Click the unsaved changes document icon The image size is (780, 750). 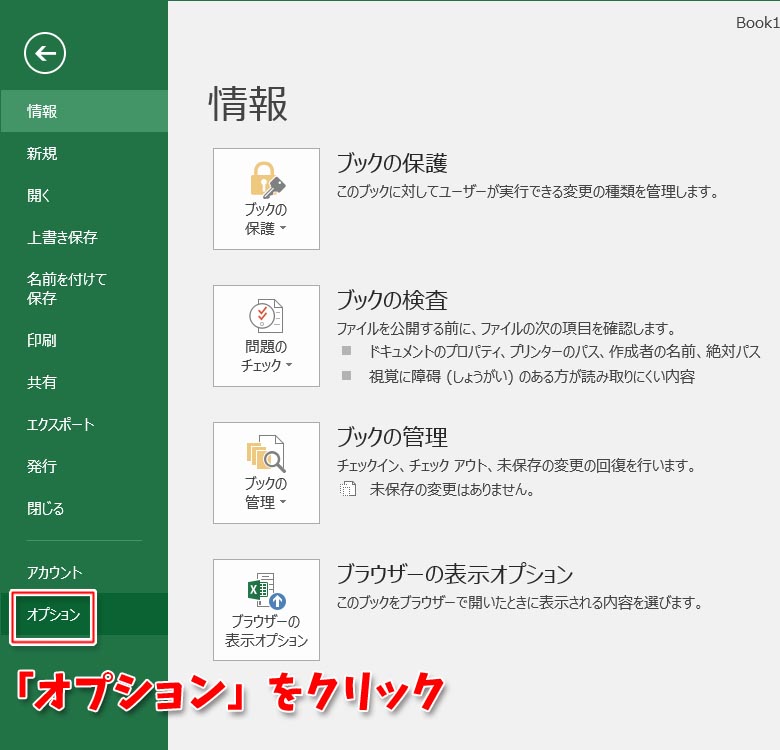point(348,489)
